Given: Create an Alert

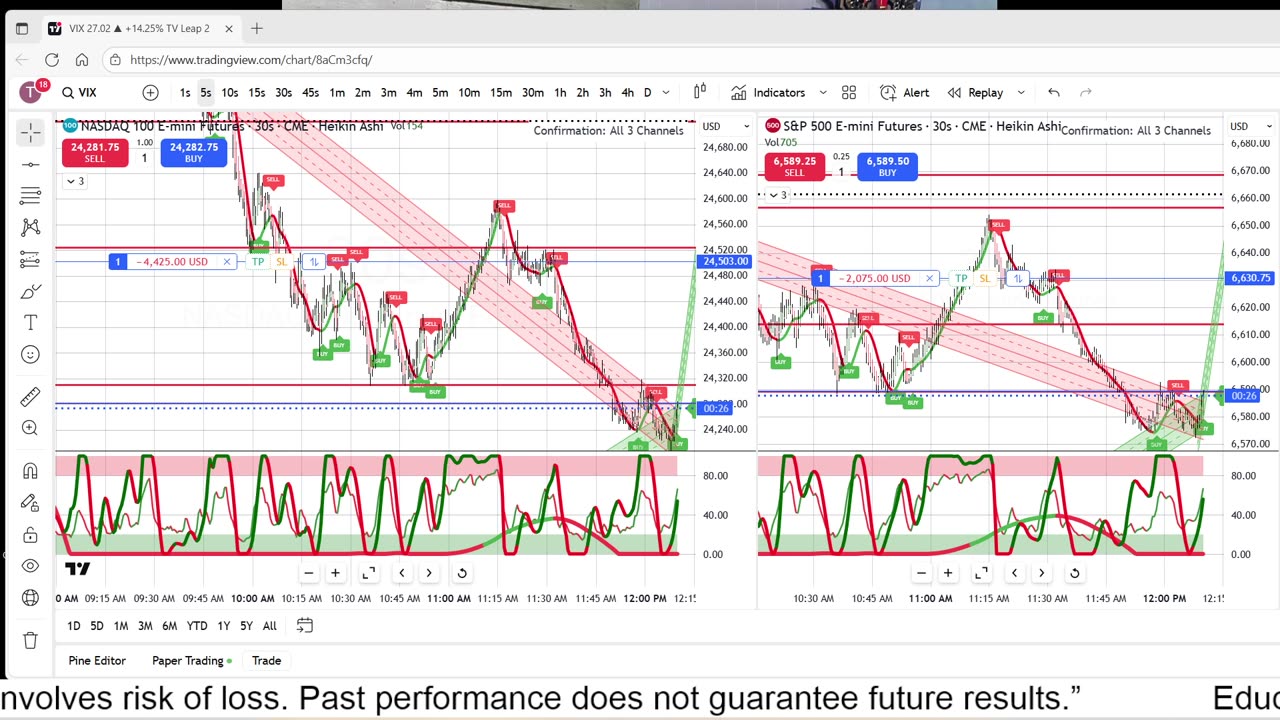Looking at the screenshot, I should coord(905,93).
